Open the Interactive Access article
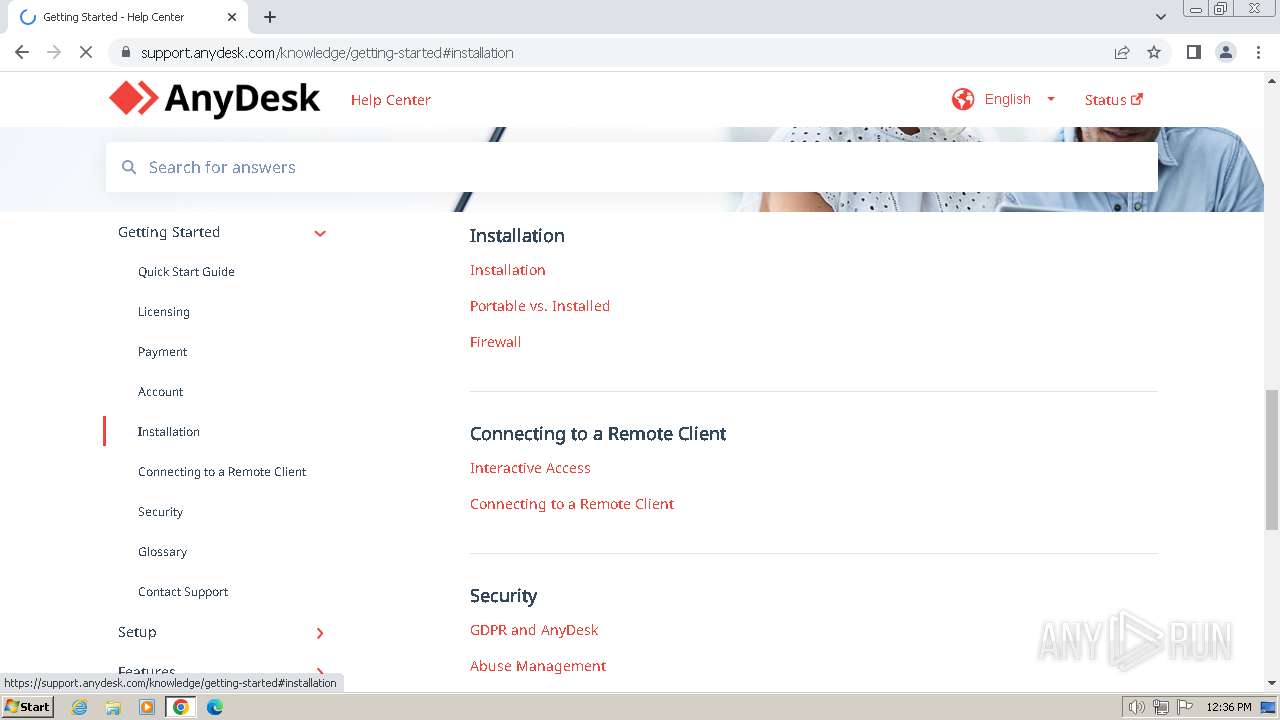The width and height of the screenshot is (1280, 720). pos(530,468)
